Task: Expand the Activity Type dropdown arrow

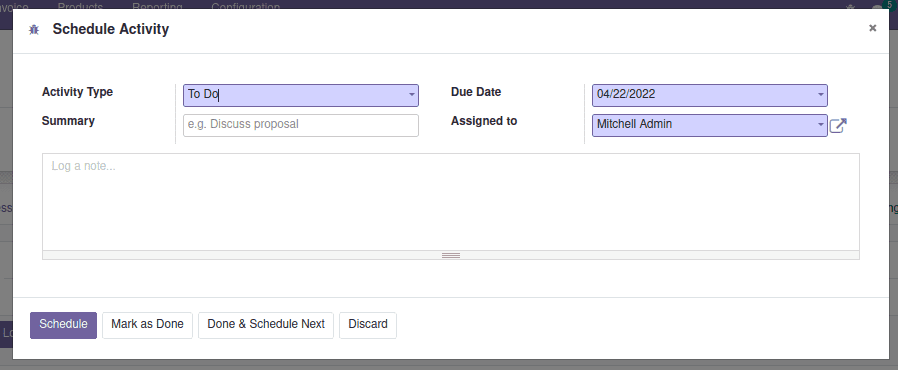Action: [x=412, y=95]
